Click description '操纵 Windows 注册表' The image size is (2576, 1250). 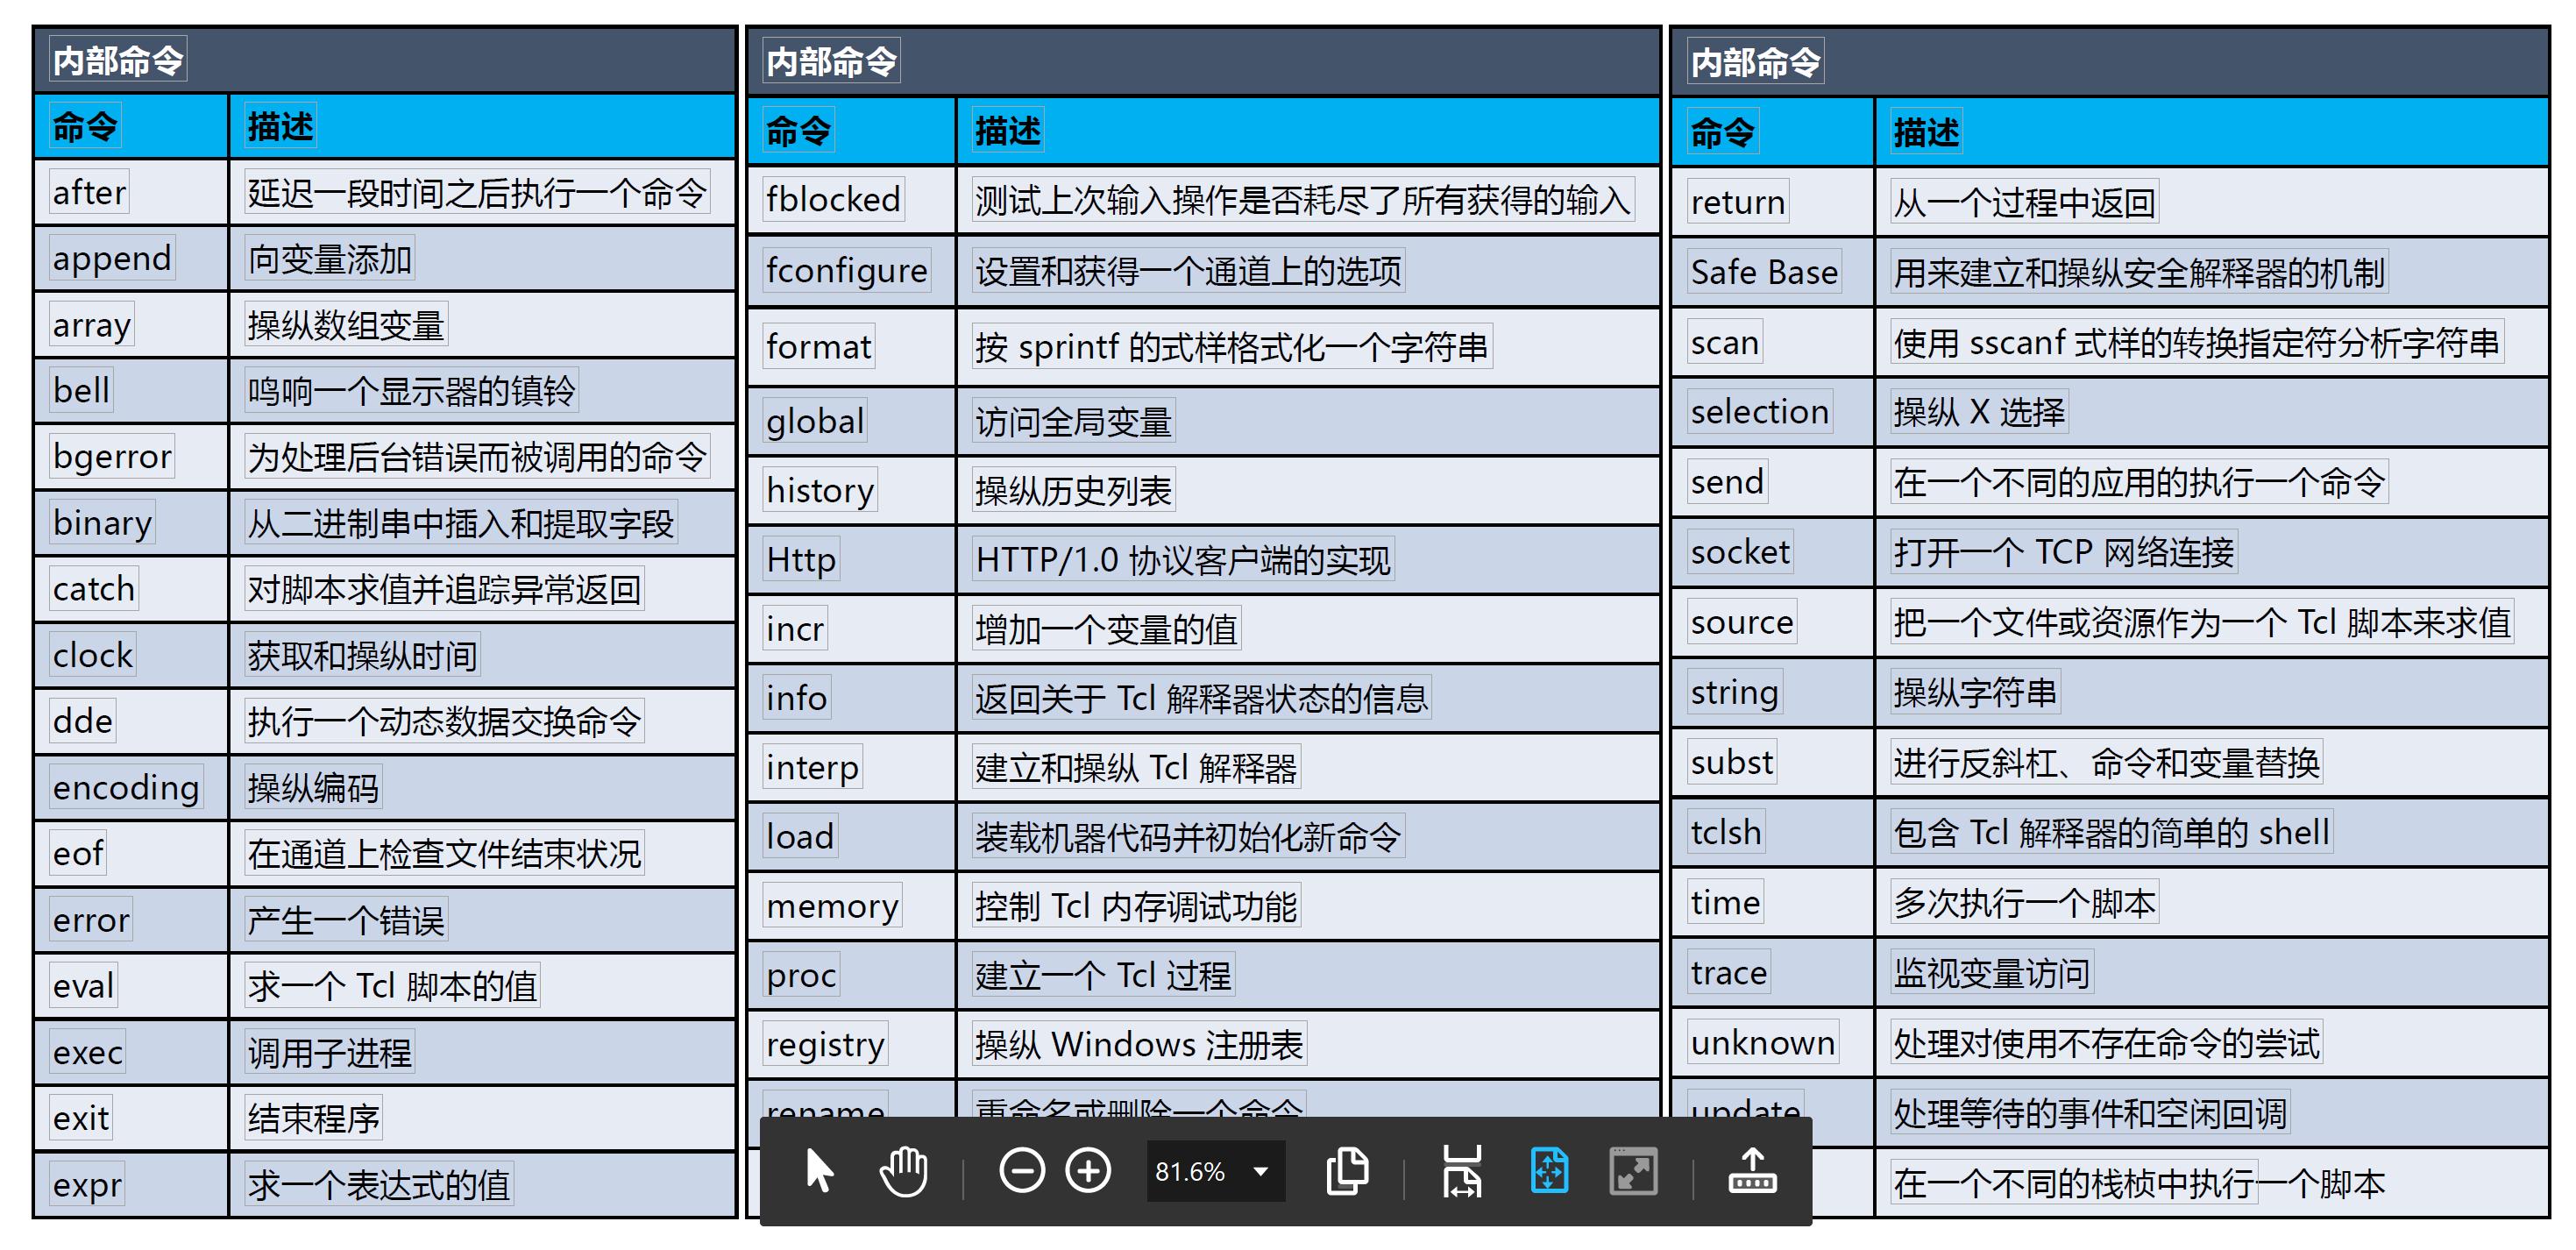(1139, 1045)
